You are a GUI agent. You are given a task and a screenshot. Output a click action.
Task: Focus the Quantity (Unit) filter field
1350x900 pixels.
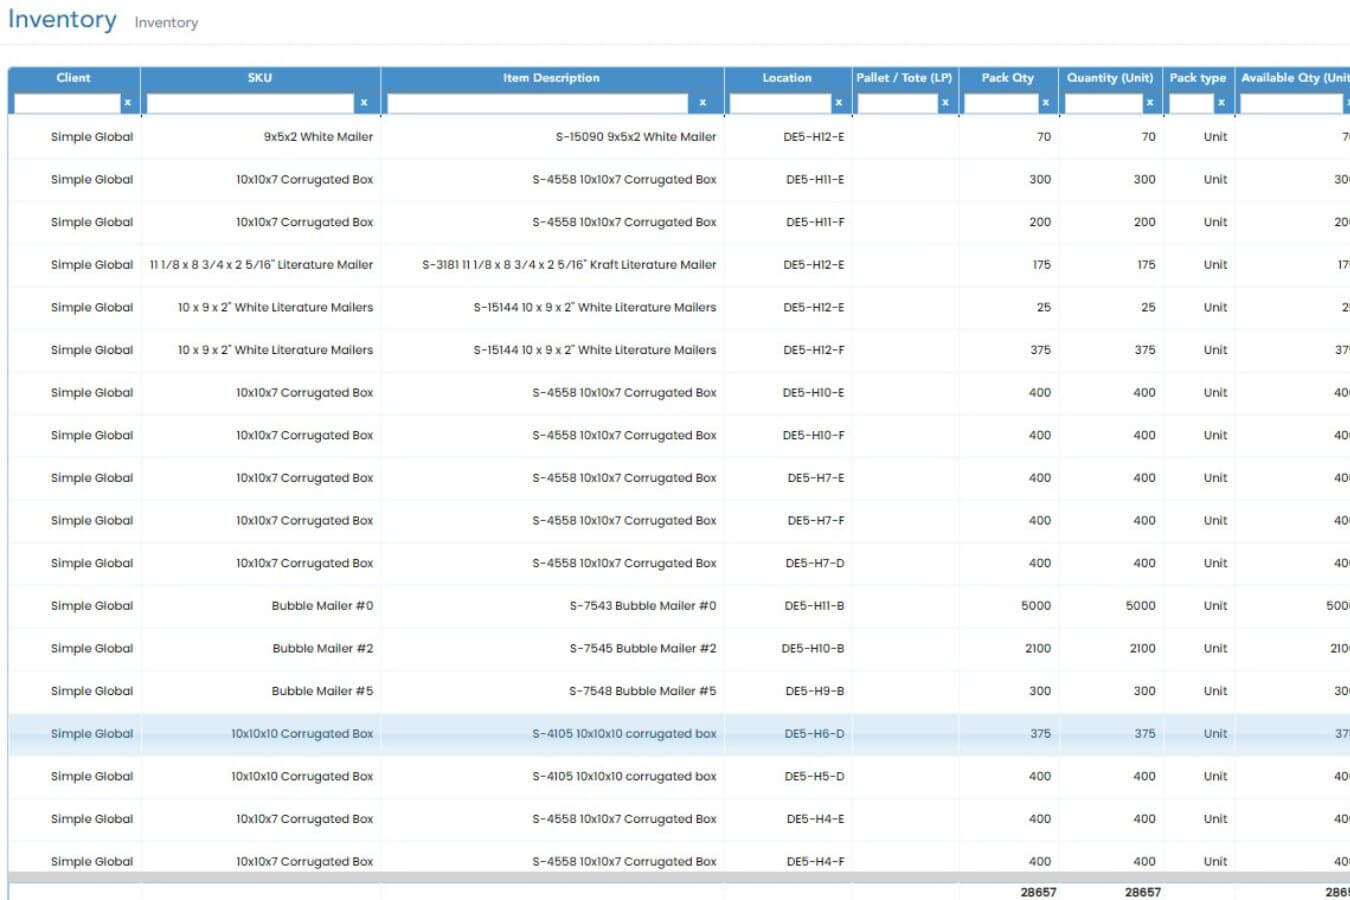[x=1103, y=102]
